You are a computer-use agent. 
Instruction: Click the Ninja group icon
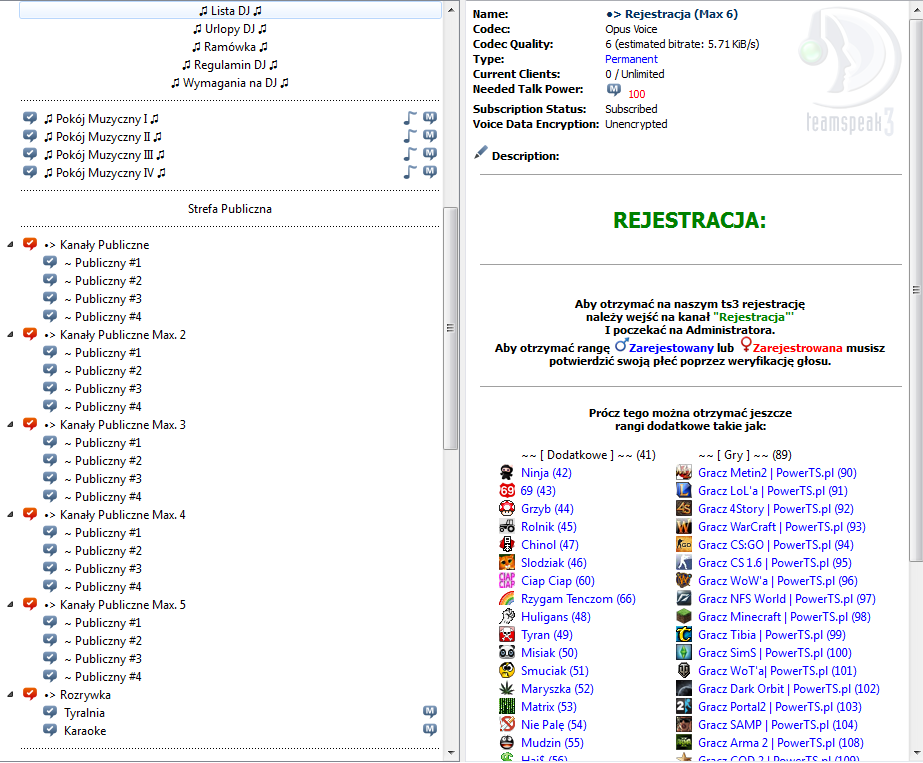(x=507, y=472)
